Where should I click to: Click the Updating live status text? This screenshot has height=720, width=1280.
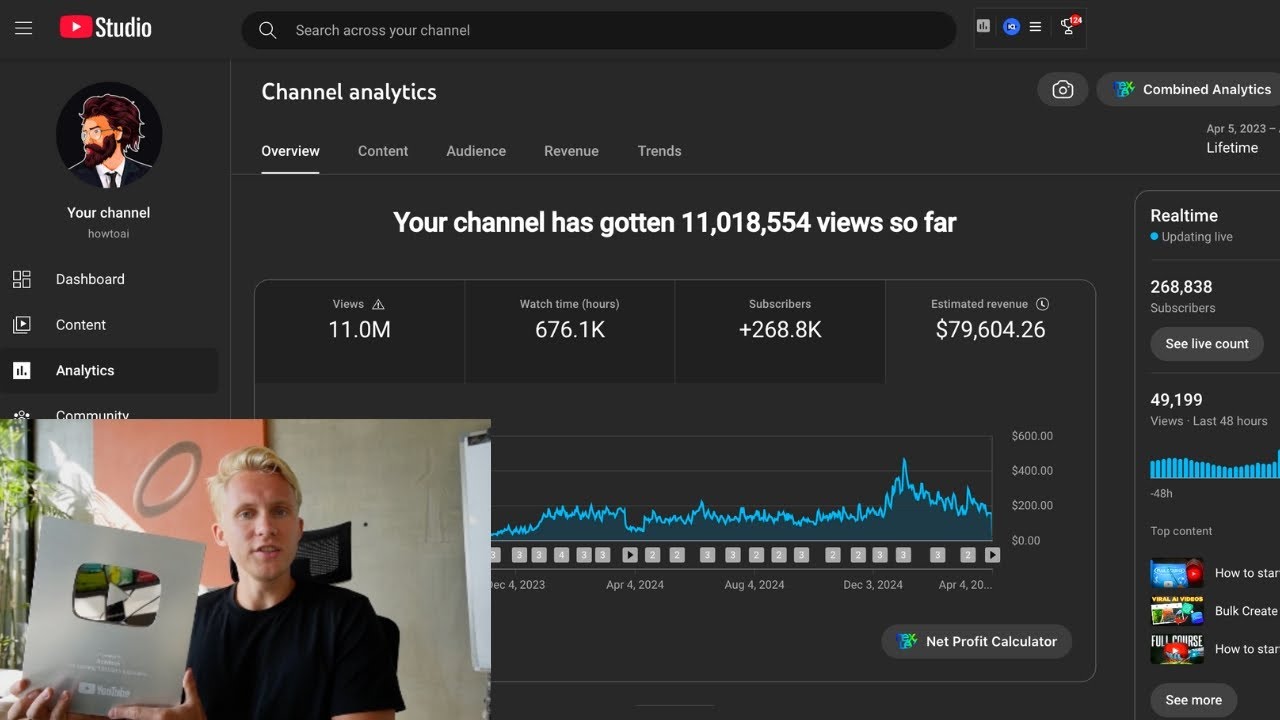point(1196,237)
